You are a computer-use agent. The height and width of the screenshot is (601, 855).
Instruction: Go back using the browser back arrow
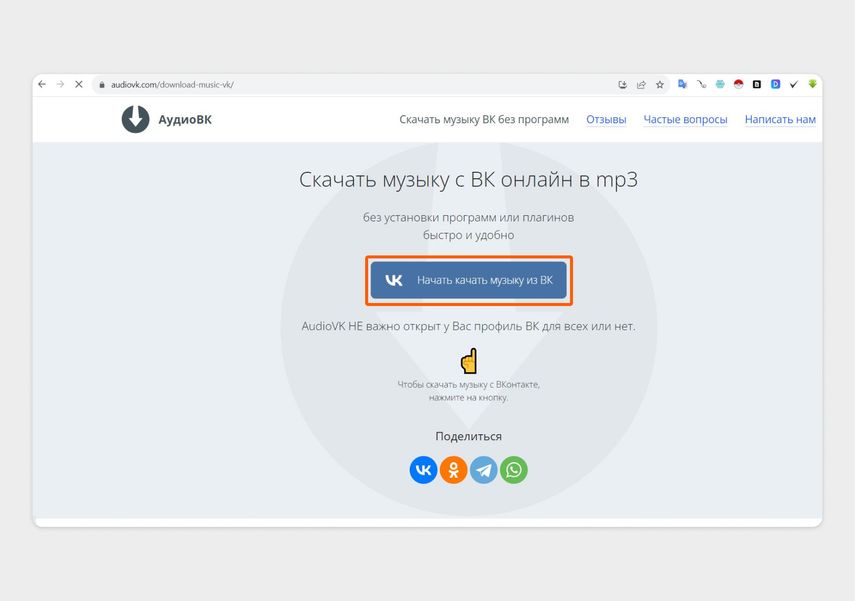(42, 85)
